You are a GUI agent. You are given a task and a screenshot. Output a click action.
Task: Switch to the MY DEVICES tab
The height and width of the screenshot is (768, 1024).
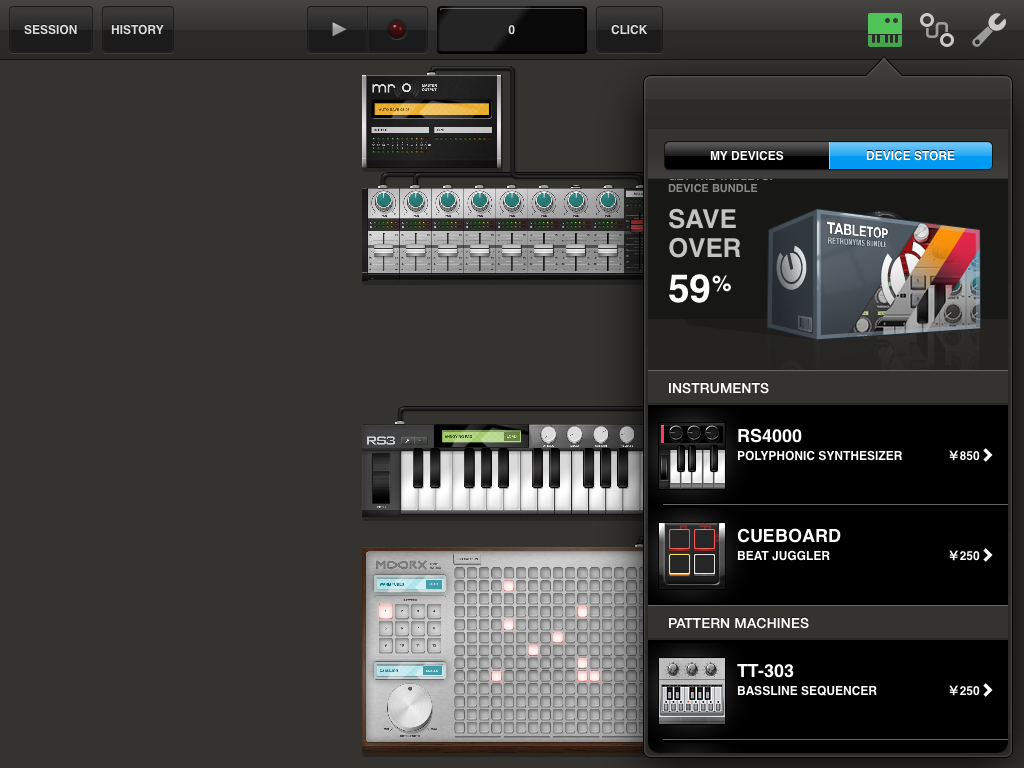(746, 155)
